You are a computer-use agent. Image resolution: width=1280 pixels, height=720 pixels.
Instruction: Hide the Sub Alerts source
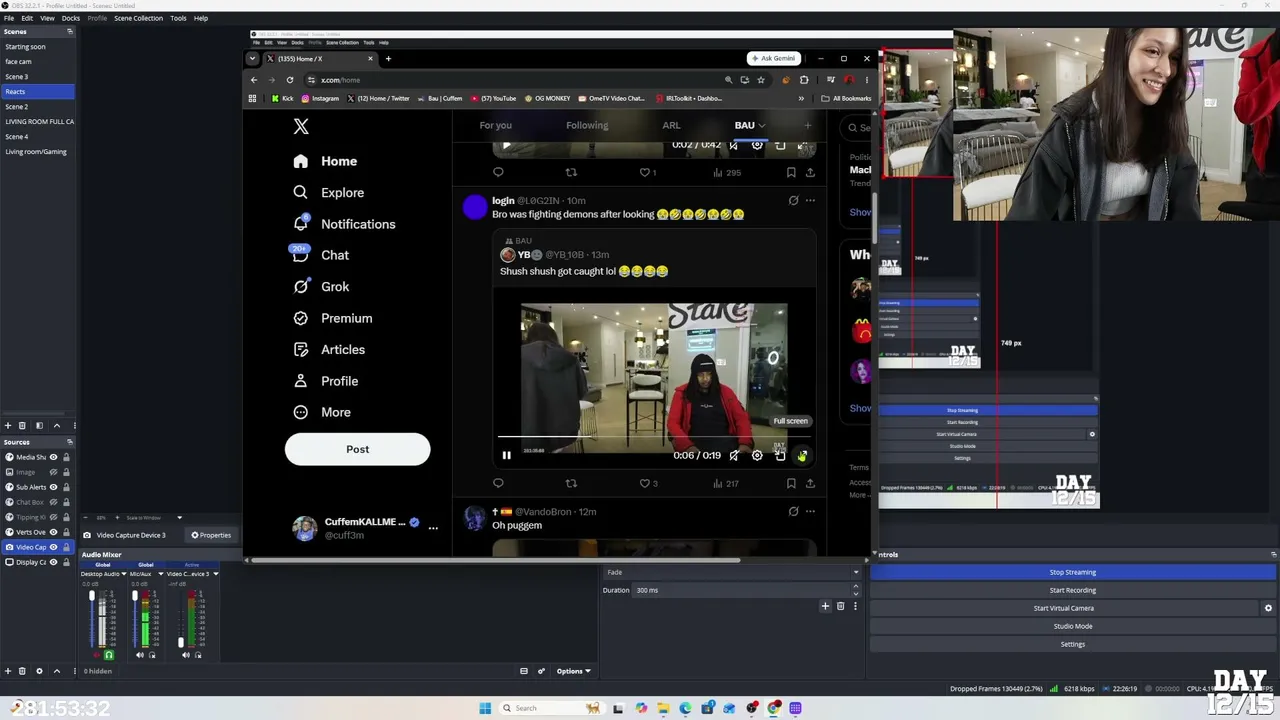(54, 487)
